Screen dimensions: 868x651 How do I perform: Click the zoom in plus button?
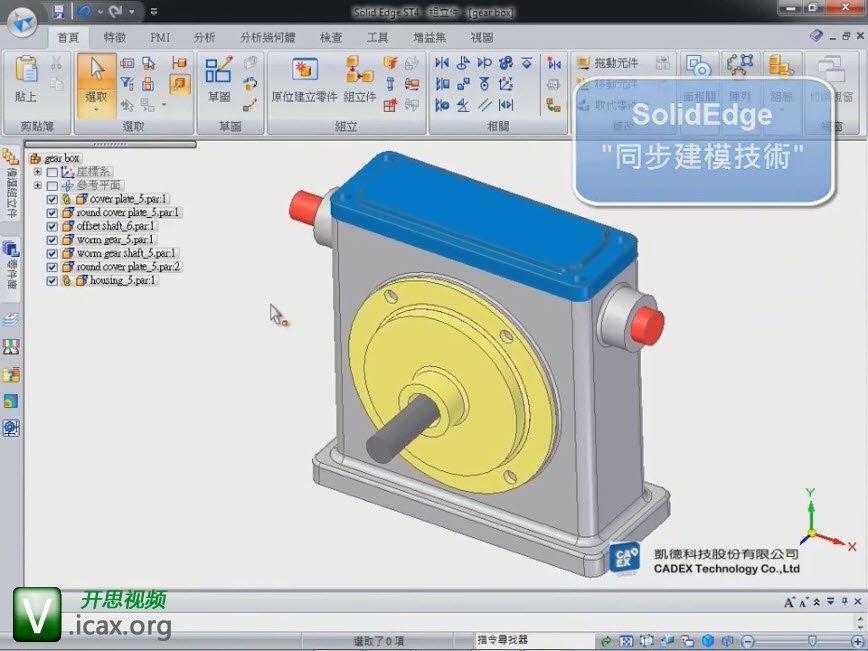pyautogui.click(x=857, y=642)
